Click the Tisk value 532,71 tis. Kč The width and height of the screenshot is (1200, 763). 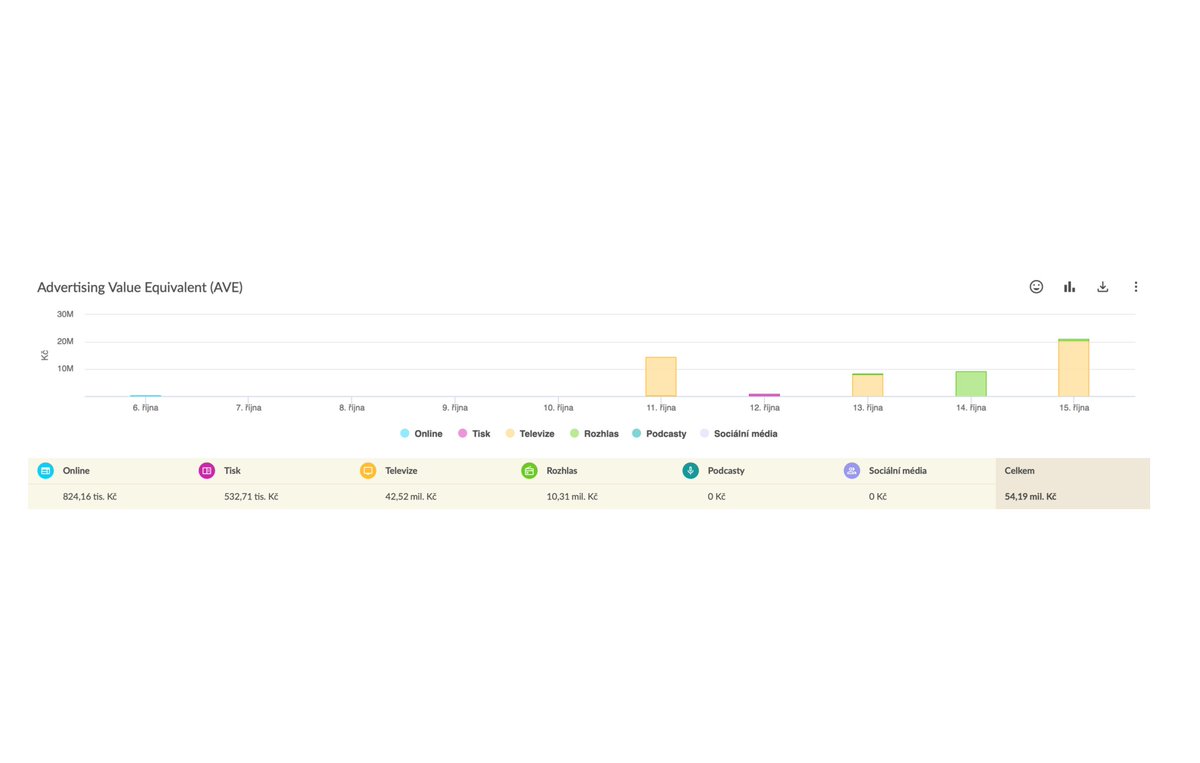251,496
